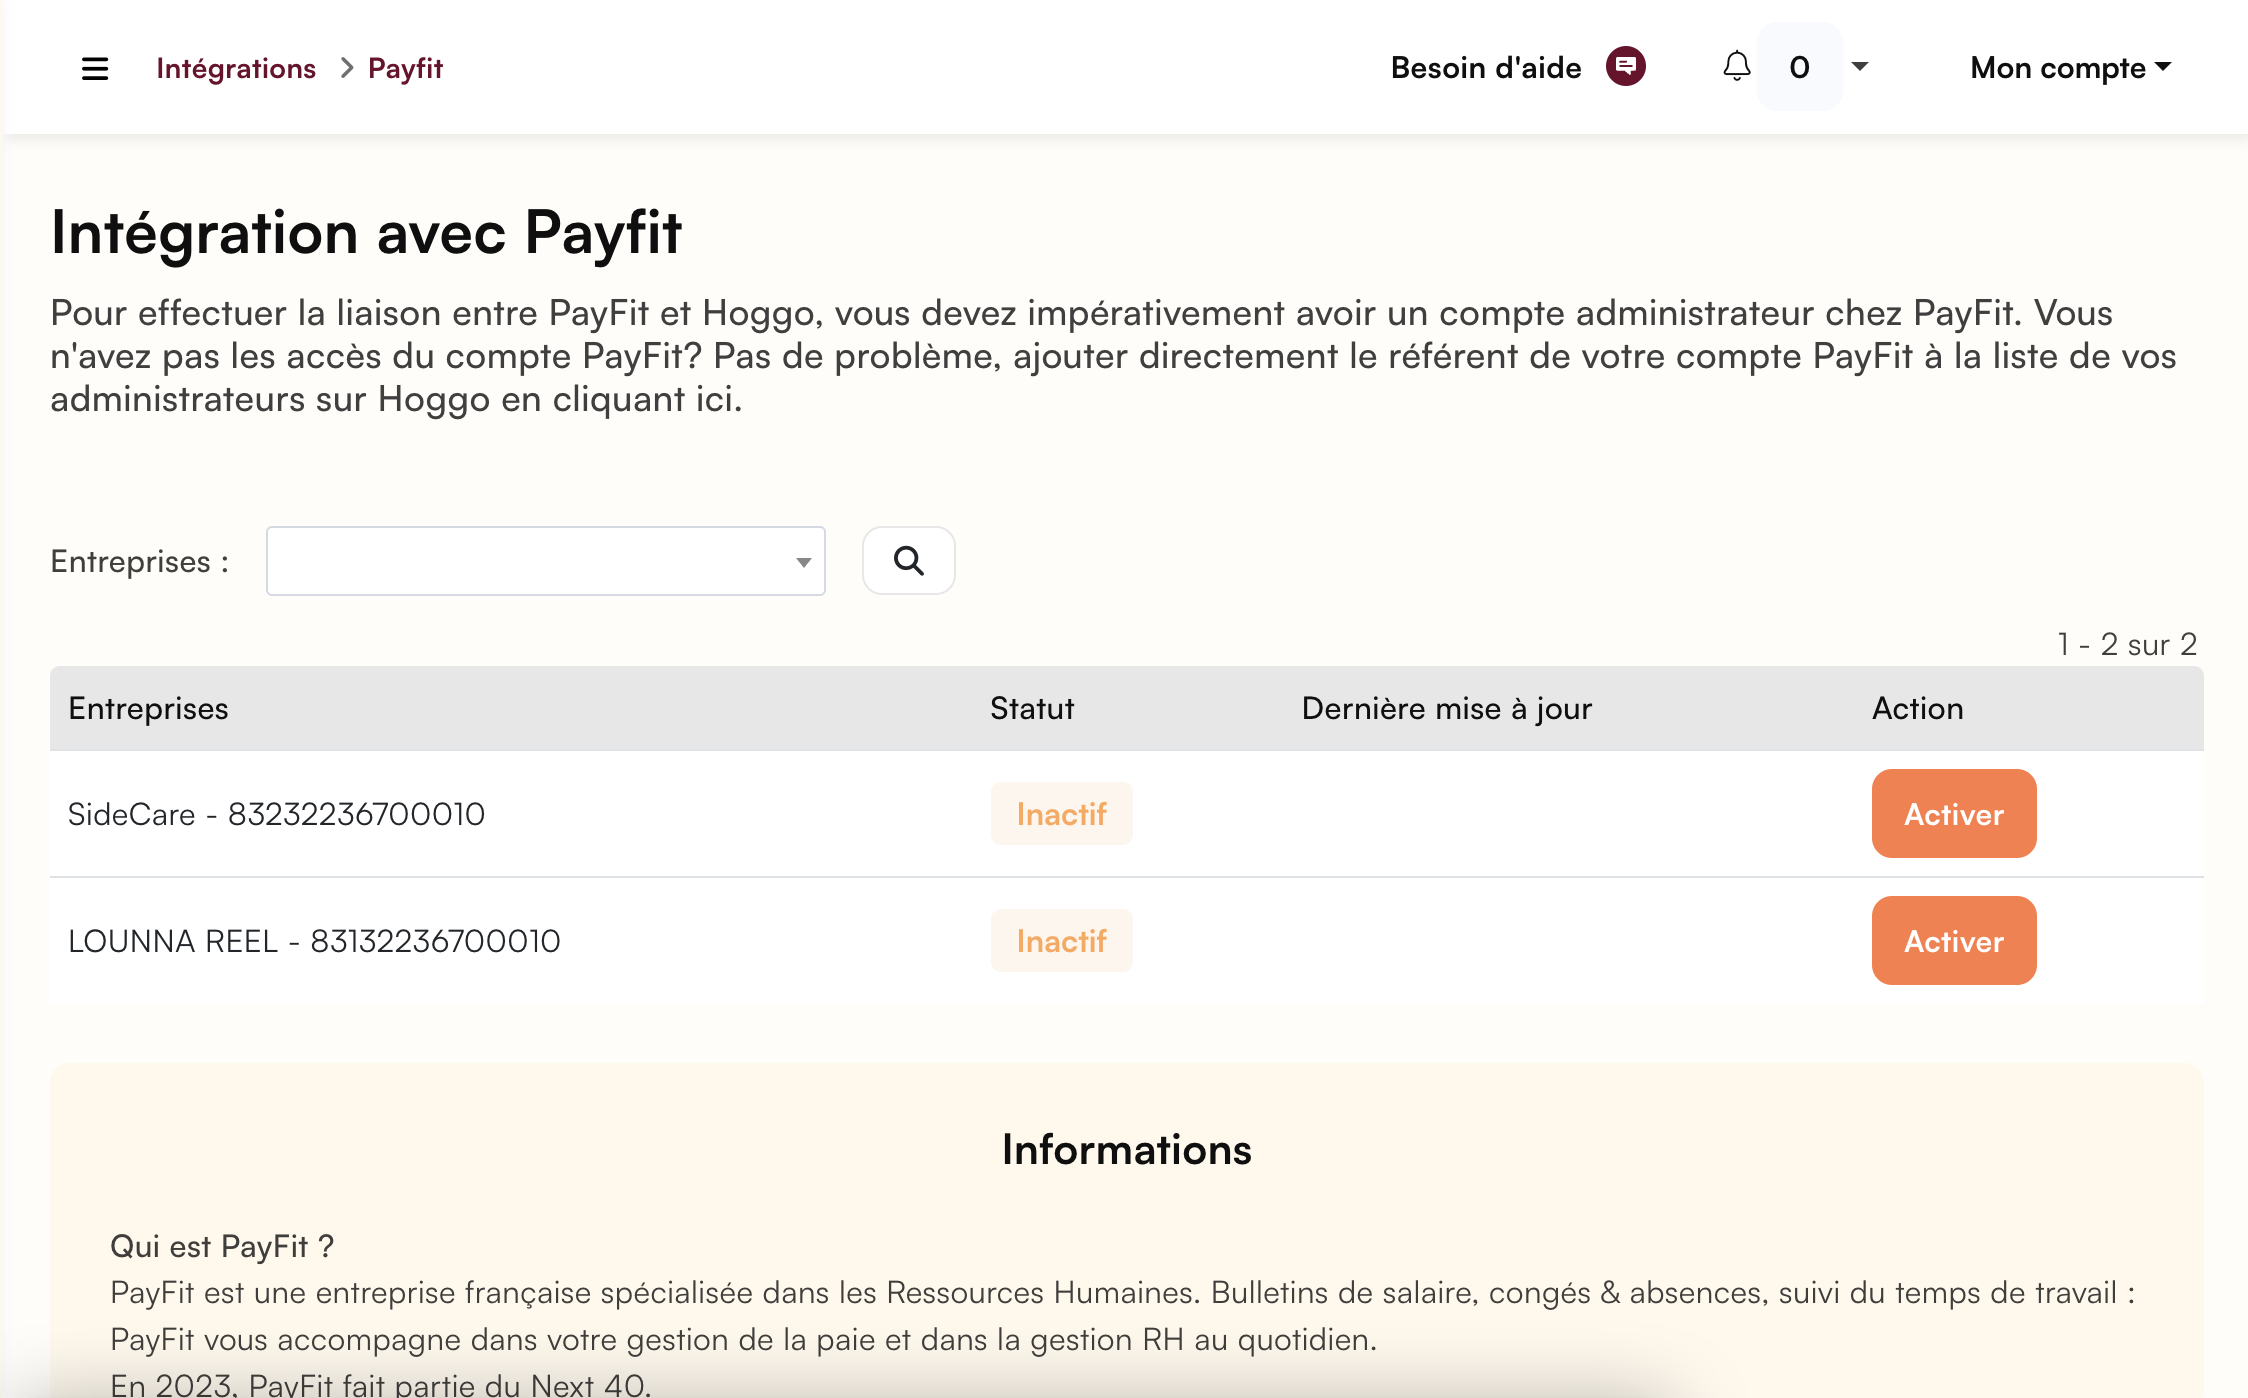Click the magnifying glass search button

tap(908, 561)
